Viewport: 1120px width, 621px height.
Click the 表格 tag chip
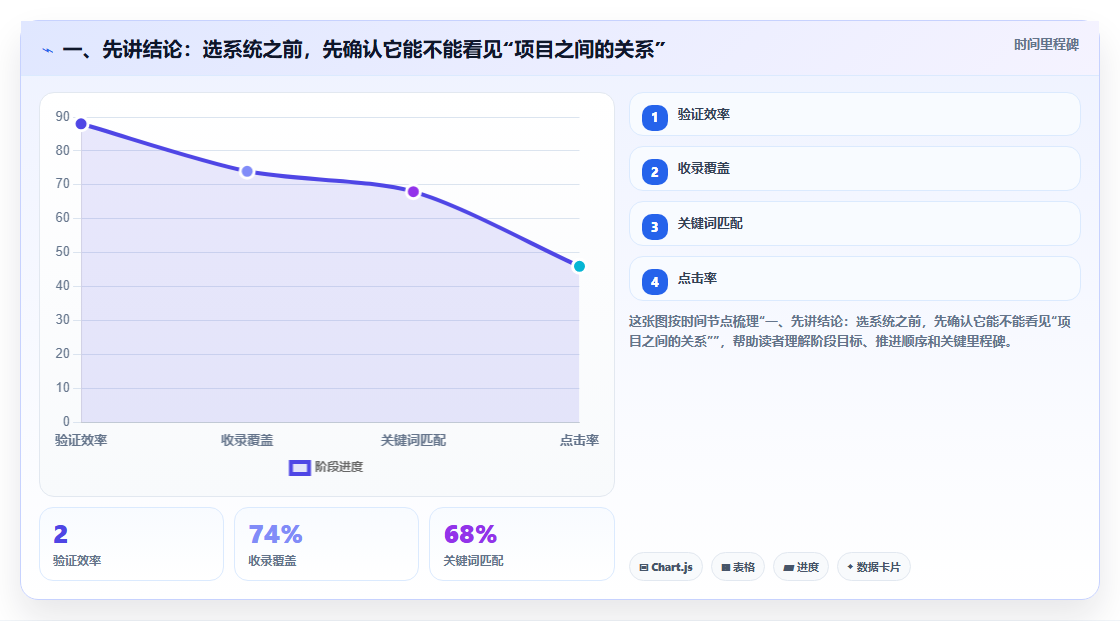pos(738,567)
